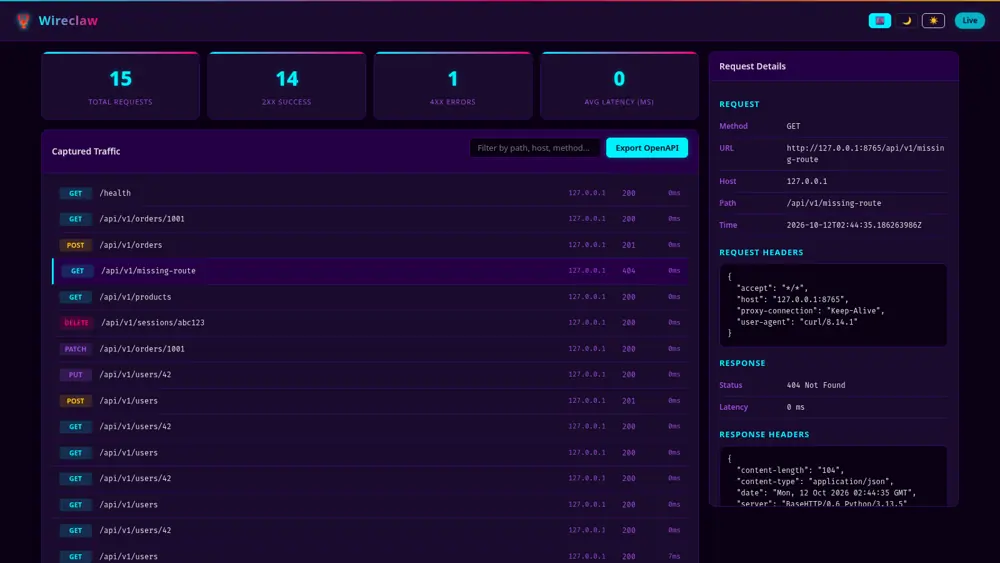Click the Latency 0 ms value
This screenshot has height=563, width=1000.
click(x=796, y=407)
